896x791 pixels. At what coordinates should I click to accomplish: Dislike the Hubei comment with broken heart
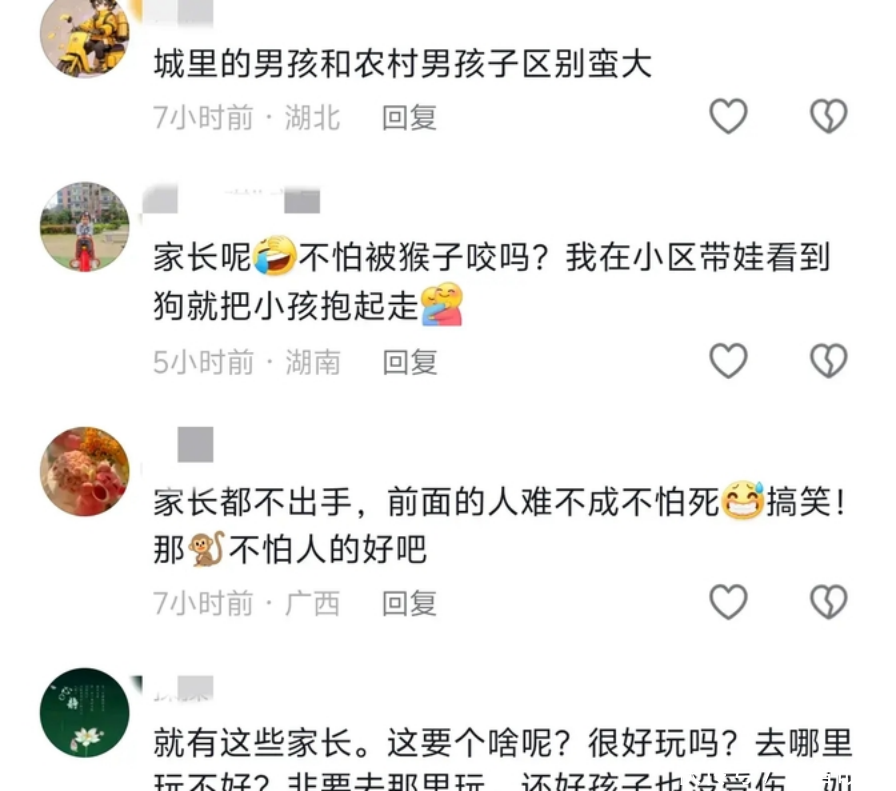point(829,116)
